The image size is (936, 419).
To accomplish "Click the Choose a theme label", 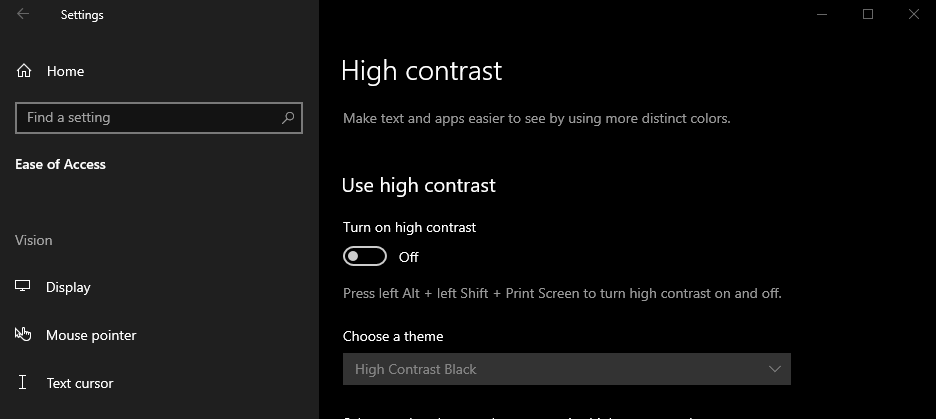I will pyautogui.click(x=393, y=337).
